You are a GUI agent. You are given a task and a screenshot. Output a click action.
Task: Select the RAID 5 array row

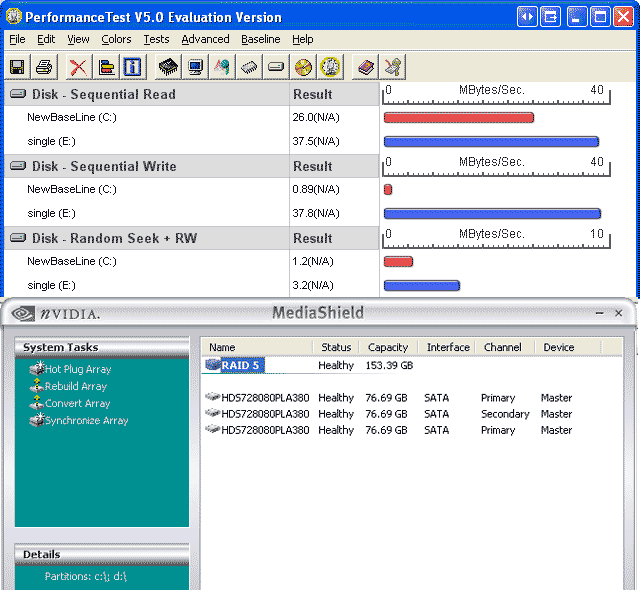click(240, 365)
